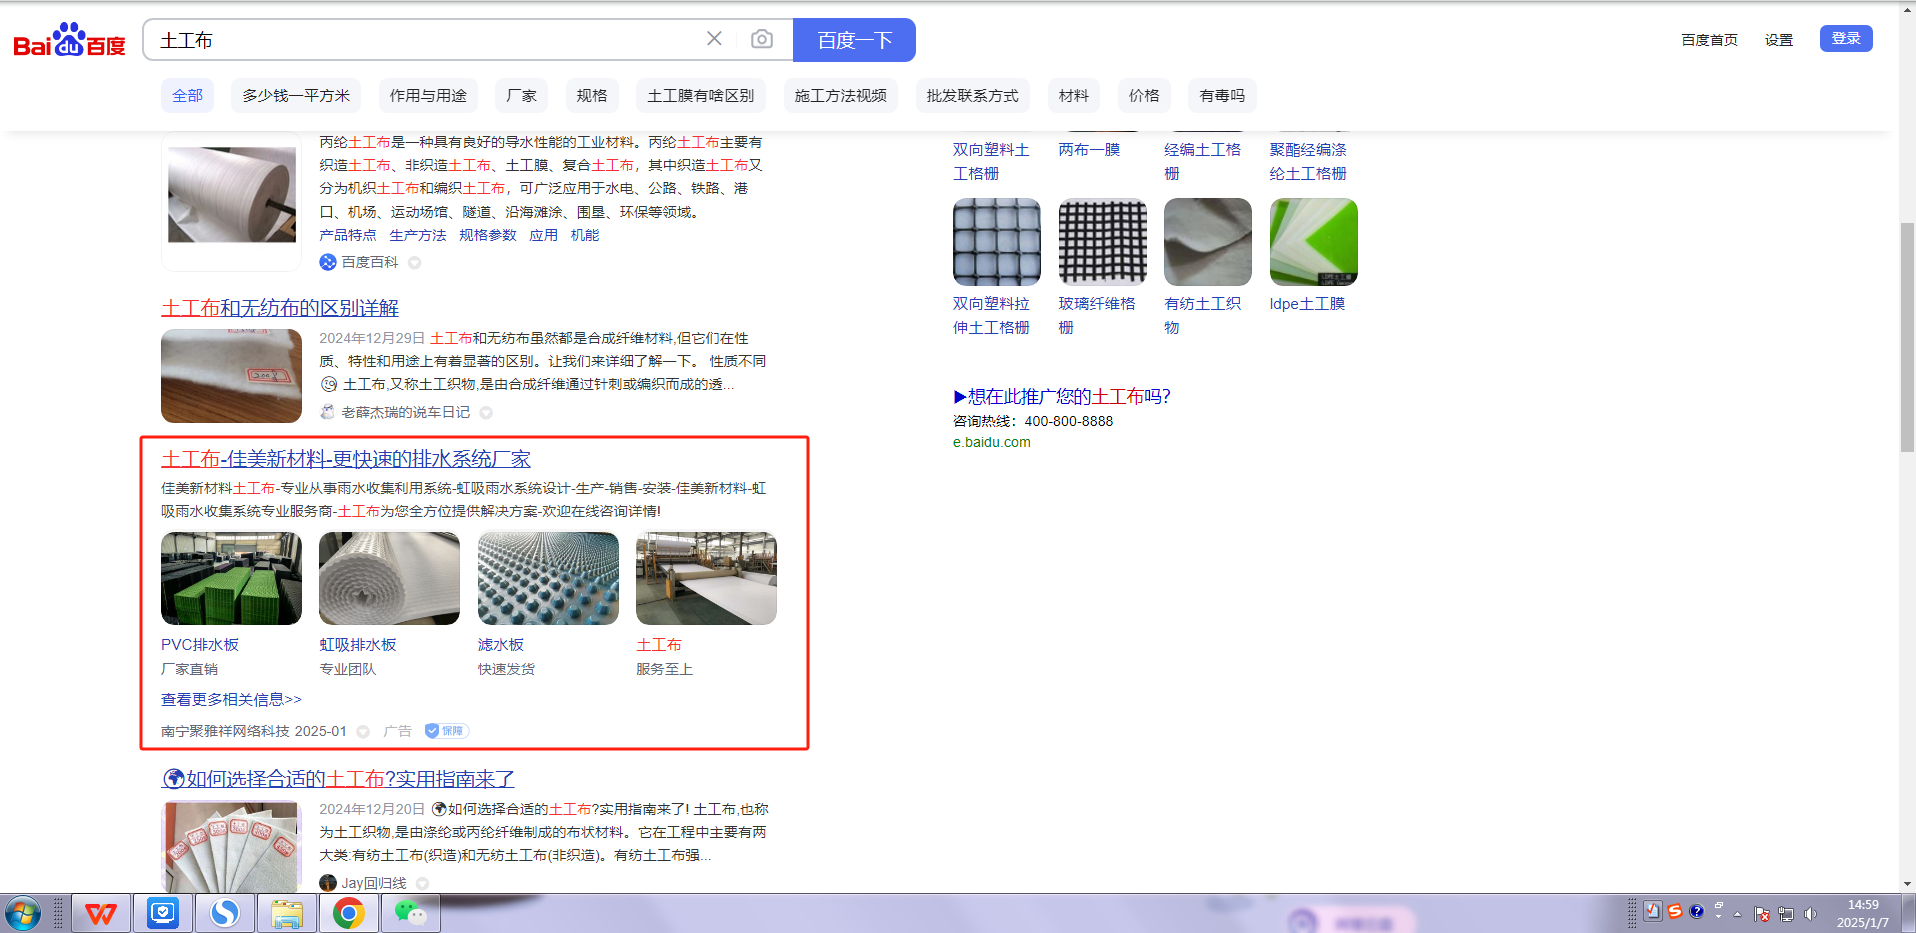Image resolution: width=1916 pixels, height=933 pixels.
Task: Open File Explorer from taskbar
Action: pyautogui.click(x=287, y=914)
